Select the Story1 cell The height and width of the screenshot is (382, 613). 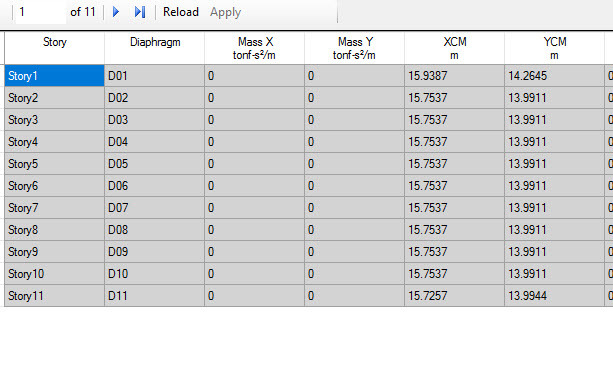tap(54, 76)
